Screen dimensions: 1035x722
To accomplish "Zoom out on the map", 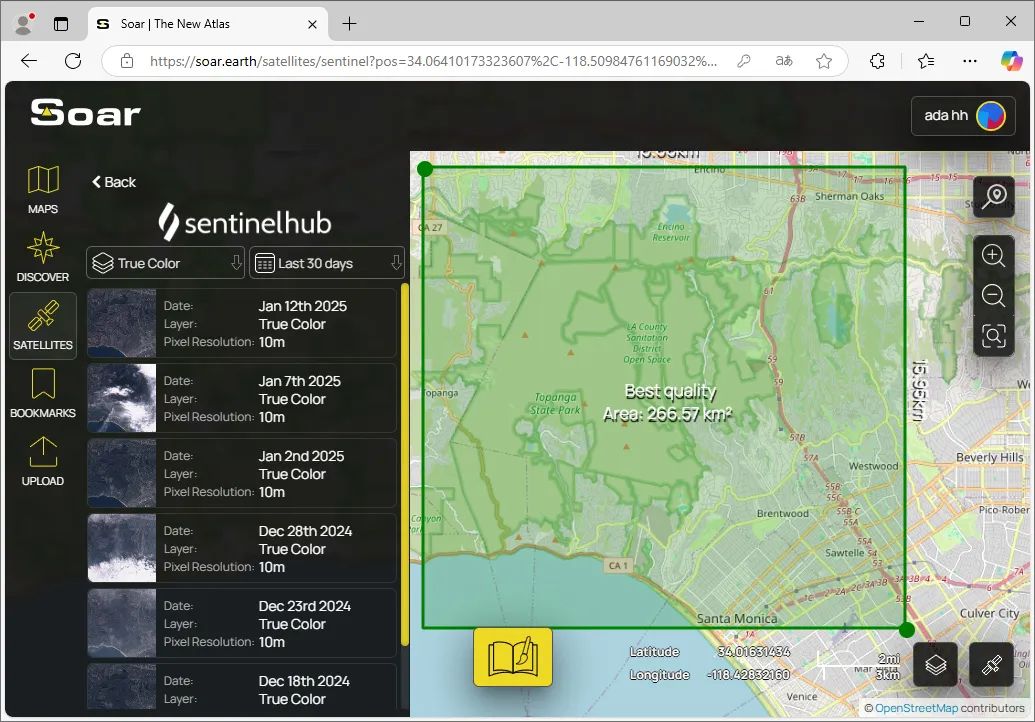I will (993, 295).
